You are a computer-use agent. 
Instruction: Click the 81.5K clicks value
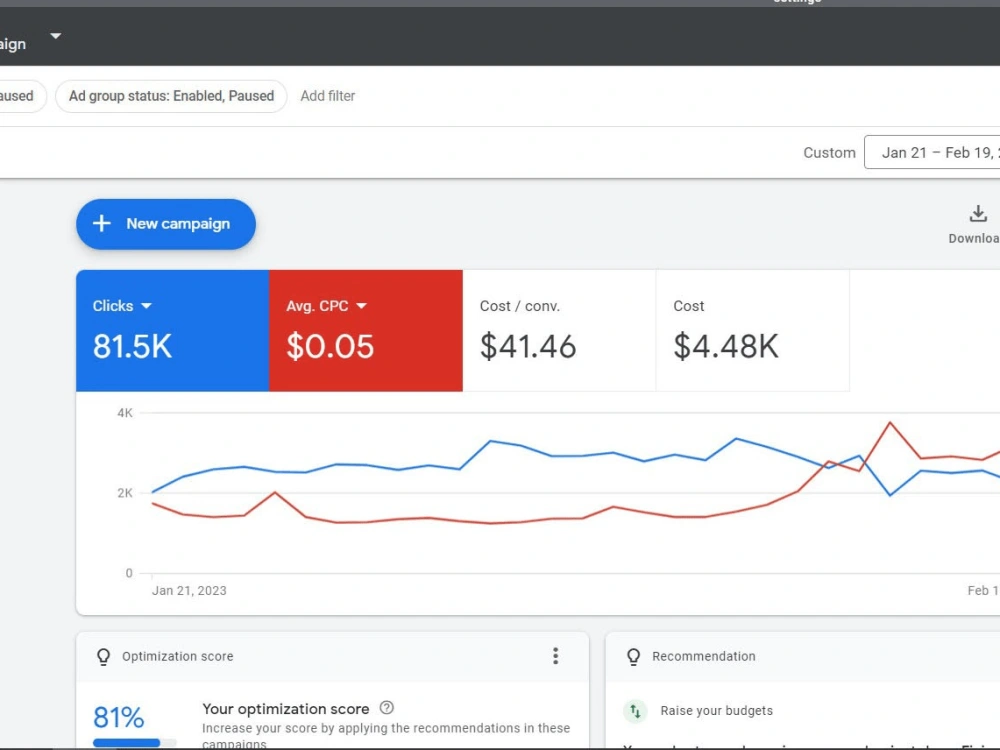tap(133, 346)
